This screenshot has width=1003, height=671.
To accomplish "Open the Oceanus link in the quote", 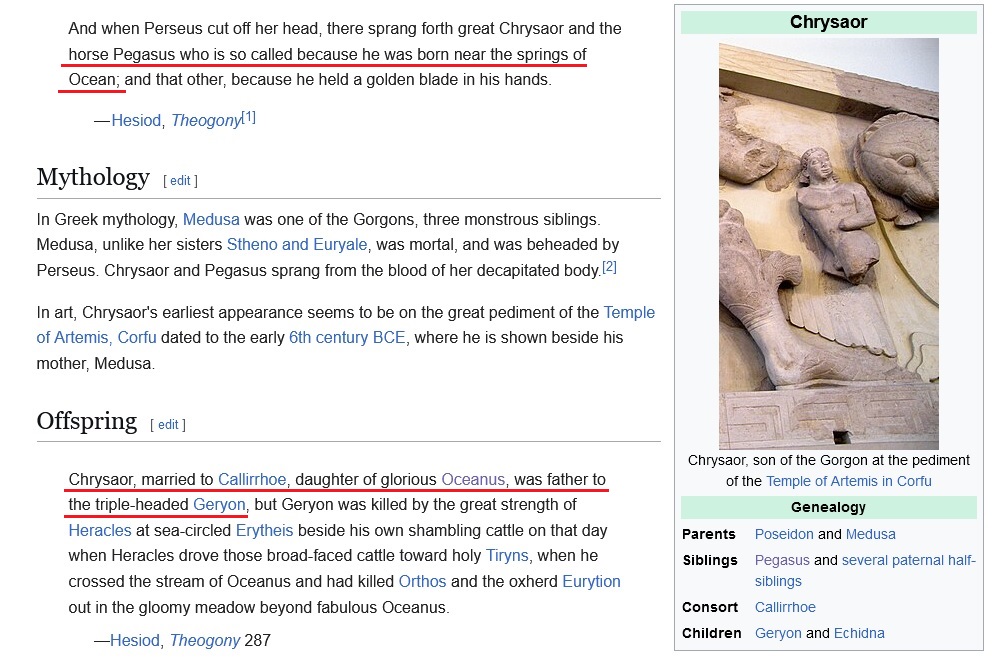I will (473, 479).
